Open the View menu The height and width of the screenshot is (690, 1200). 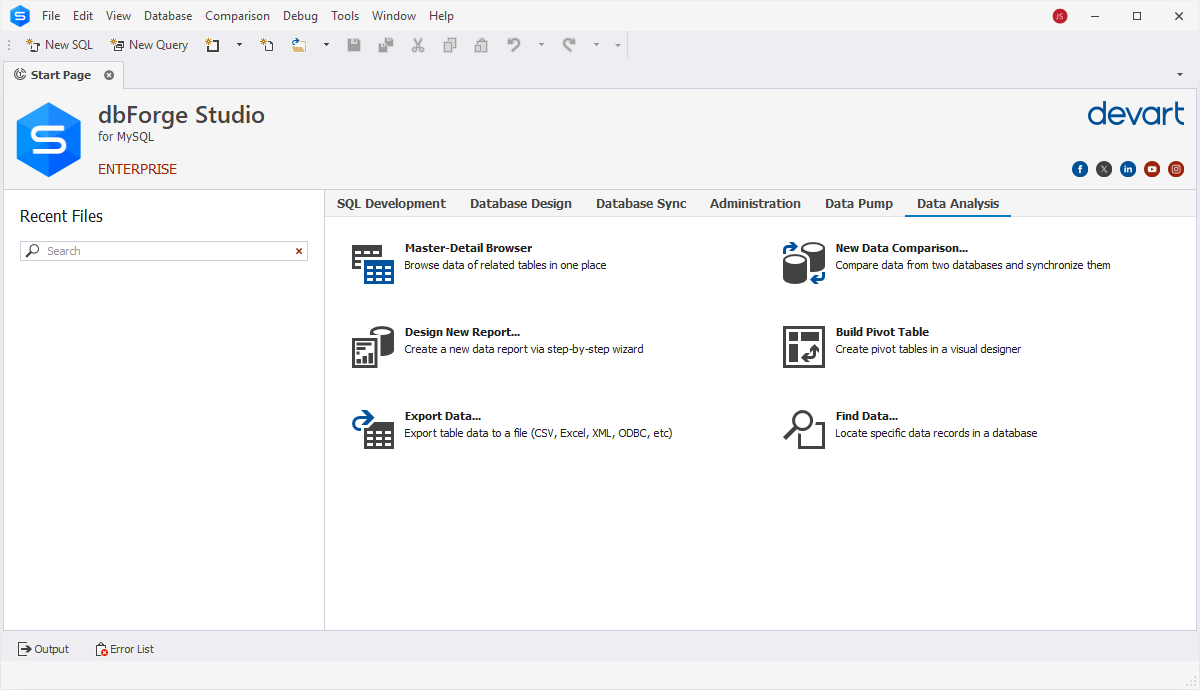pyautogui.click(x=118, y=16)
